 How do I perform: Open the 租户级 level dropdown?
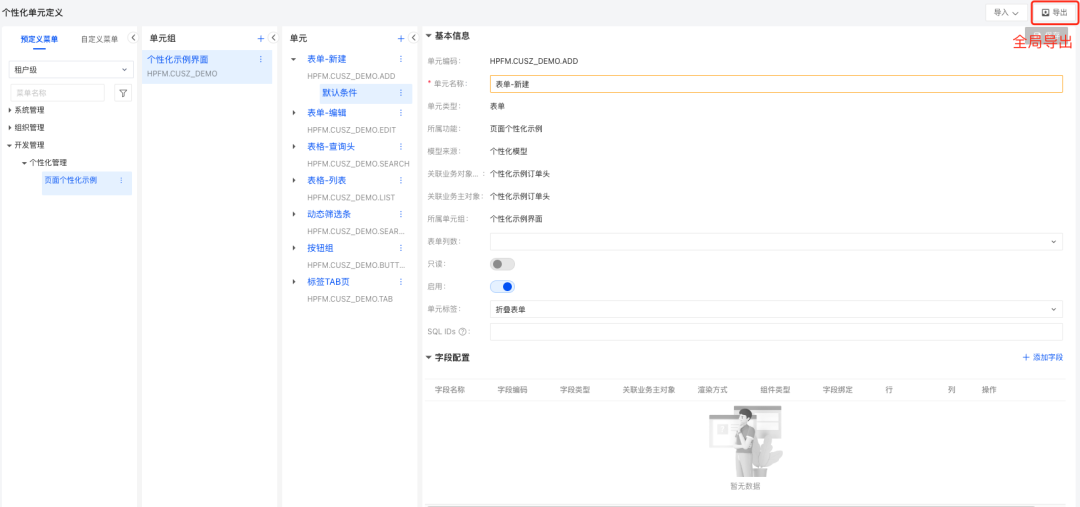point(70,70)
